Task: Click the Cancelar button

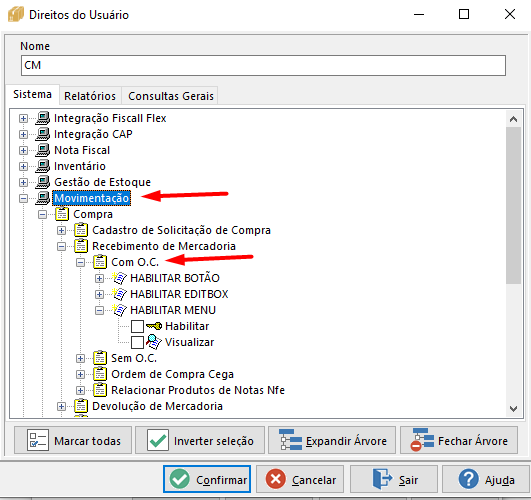Action: [300, 479]
